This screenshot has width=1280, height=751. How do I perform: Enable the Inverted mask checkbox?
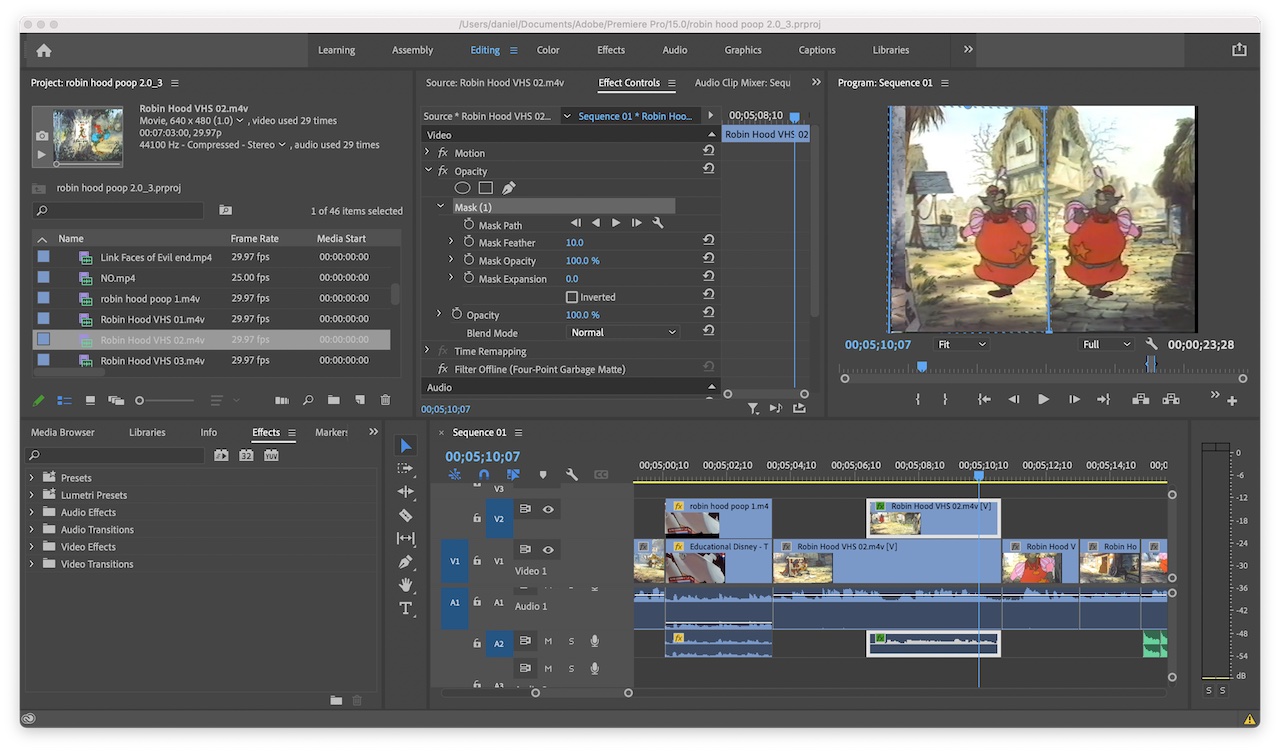coord(572,297)
